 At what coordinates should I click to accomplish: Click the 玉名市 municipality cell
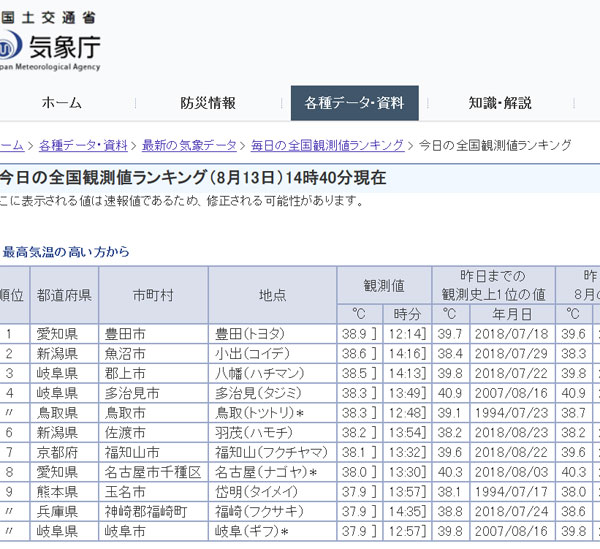(x=153, y=492)
